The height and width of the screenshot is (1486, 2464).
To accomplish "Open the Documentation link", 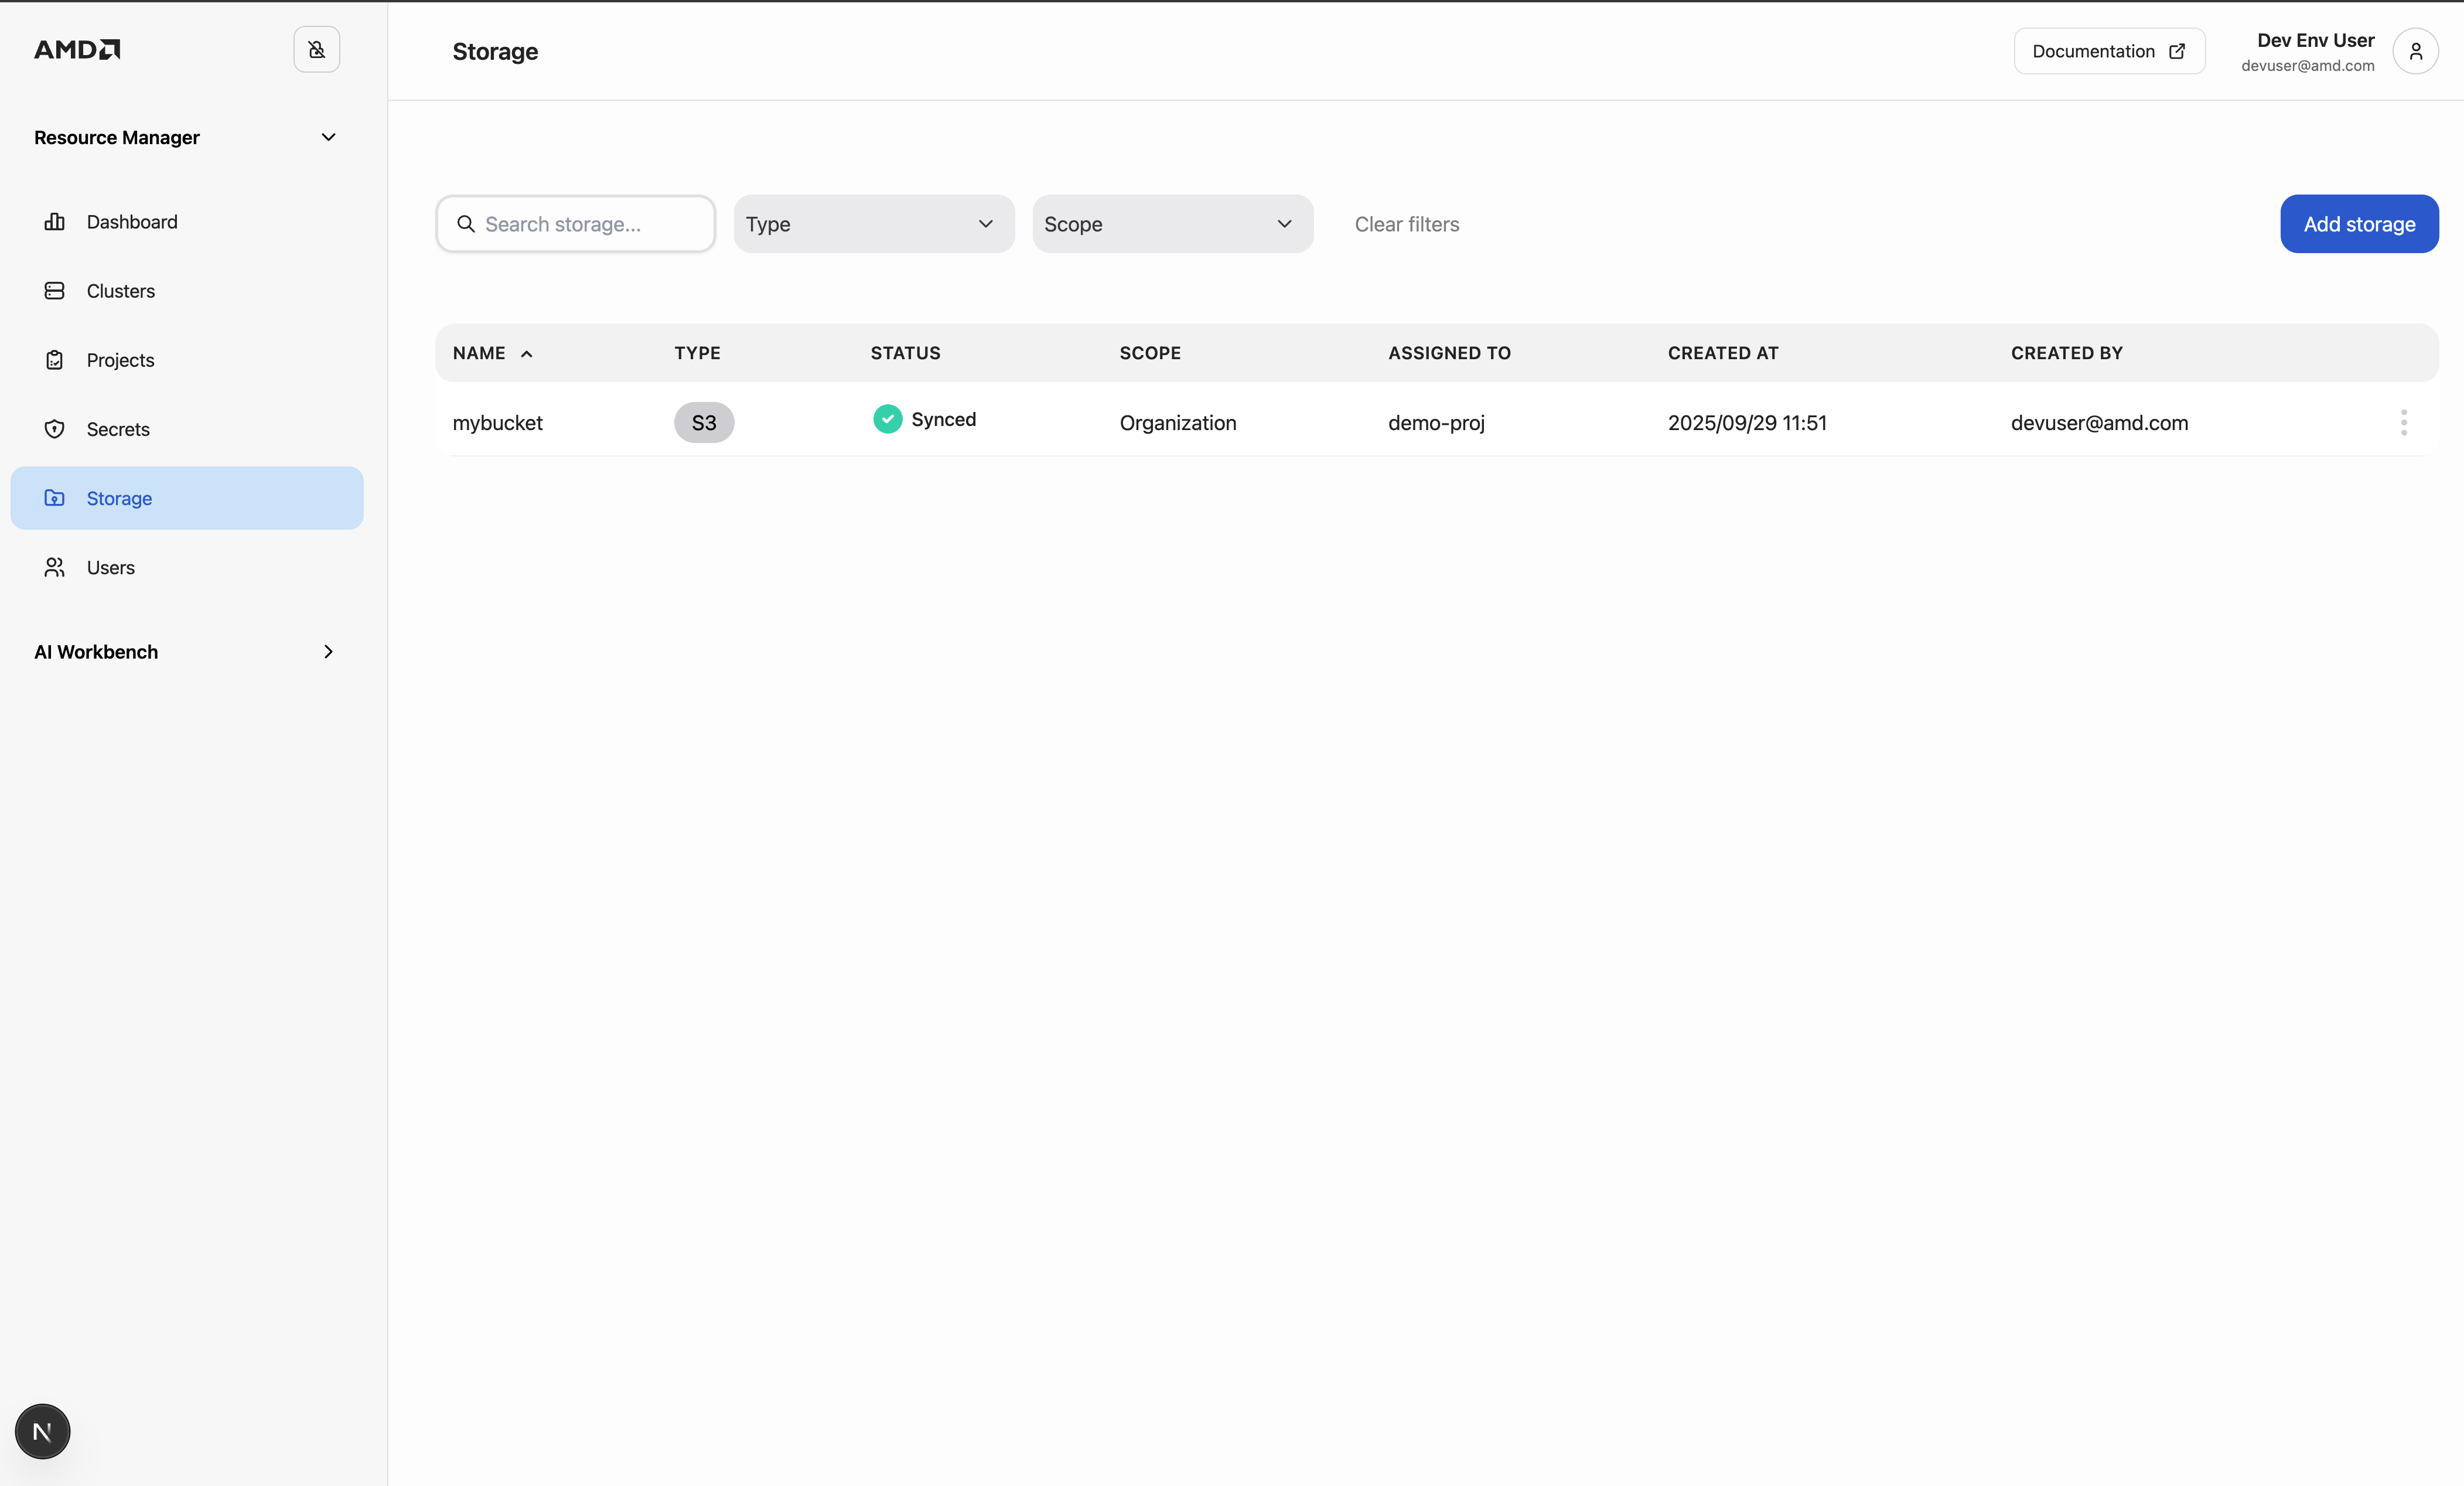I will 2109,51.
